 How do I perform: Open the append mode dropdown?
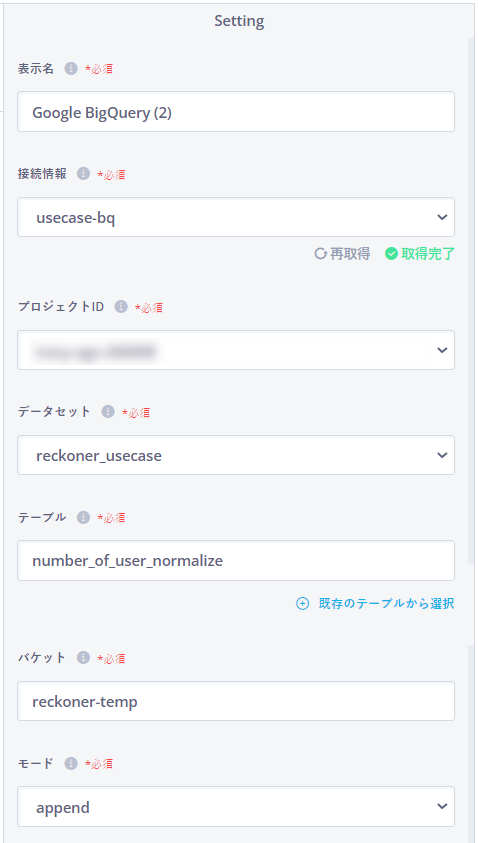236,806
